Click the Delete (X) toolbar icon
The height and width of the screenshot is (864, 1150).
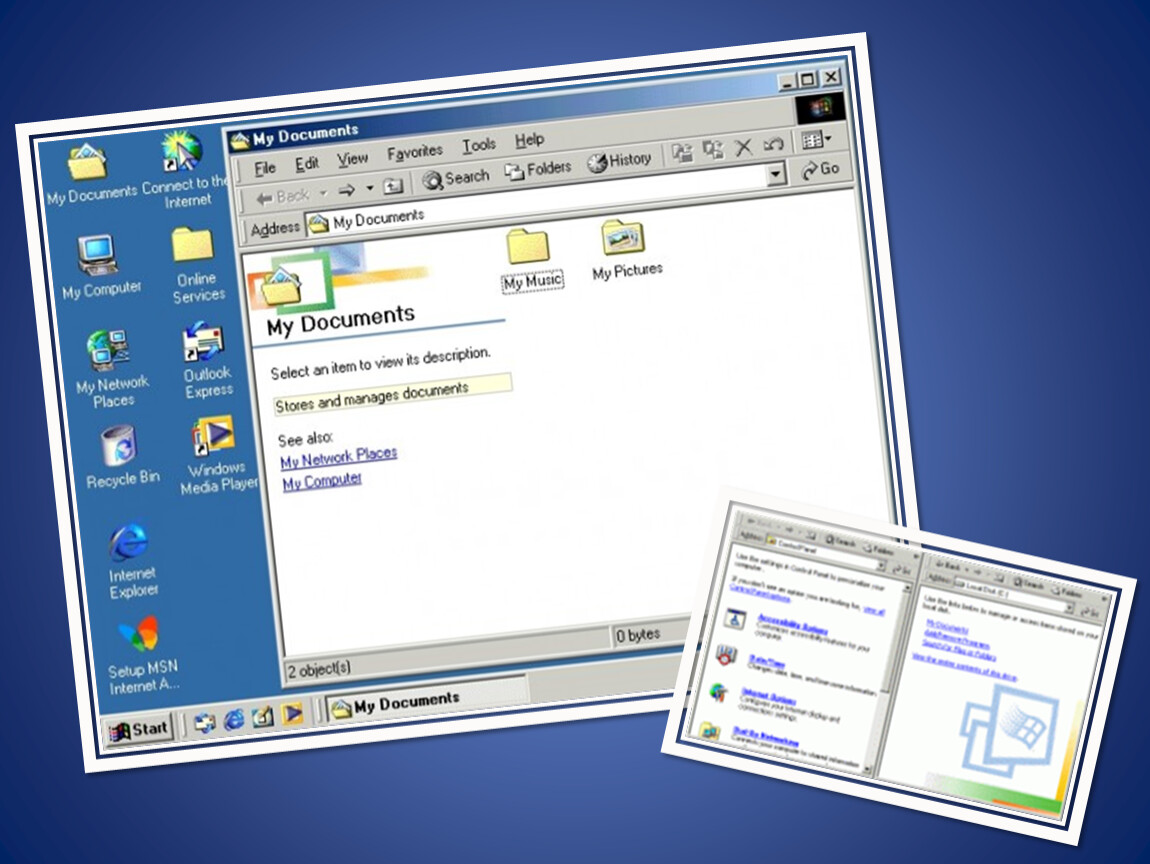pyautogui.click(x=744, y=147)
